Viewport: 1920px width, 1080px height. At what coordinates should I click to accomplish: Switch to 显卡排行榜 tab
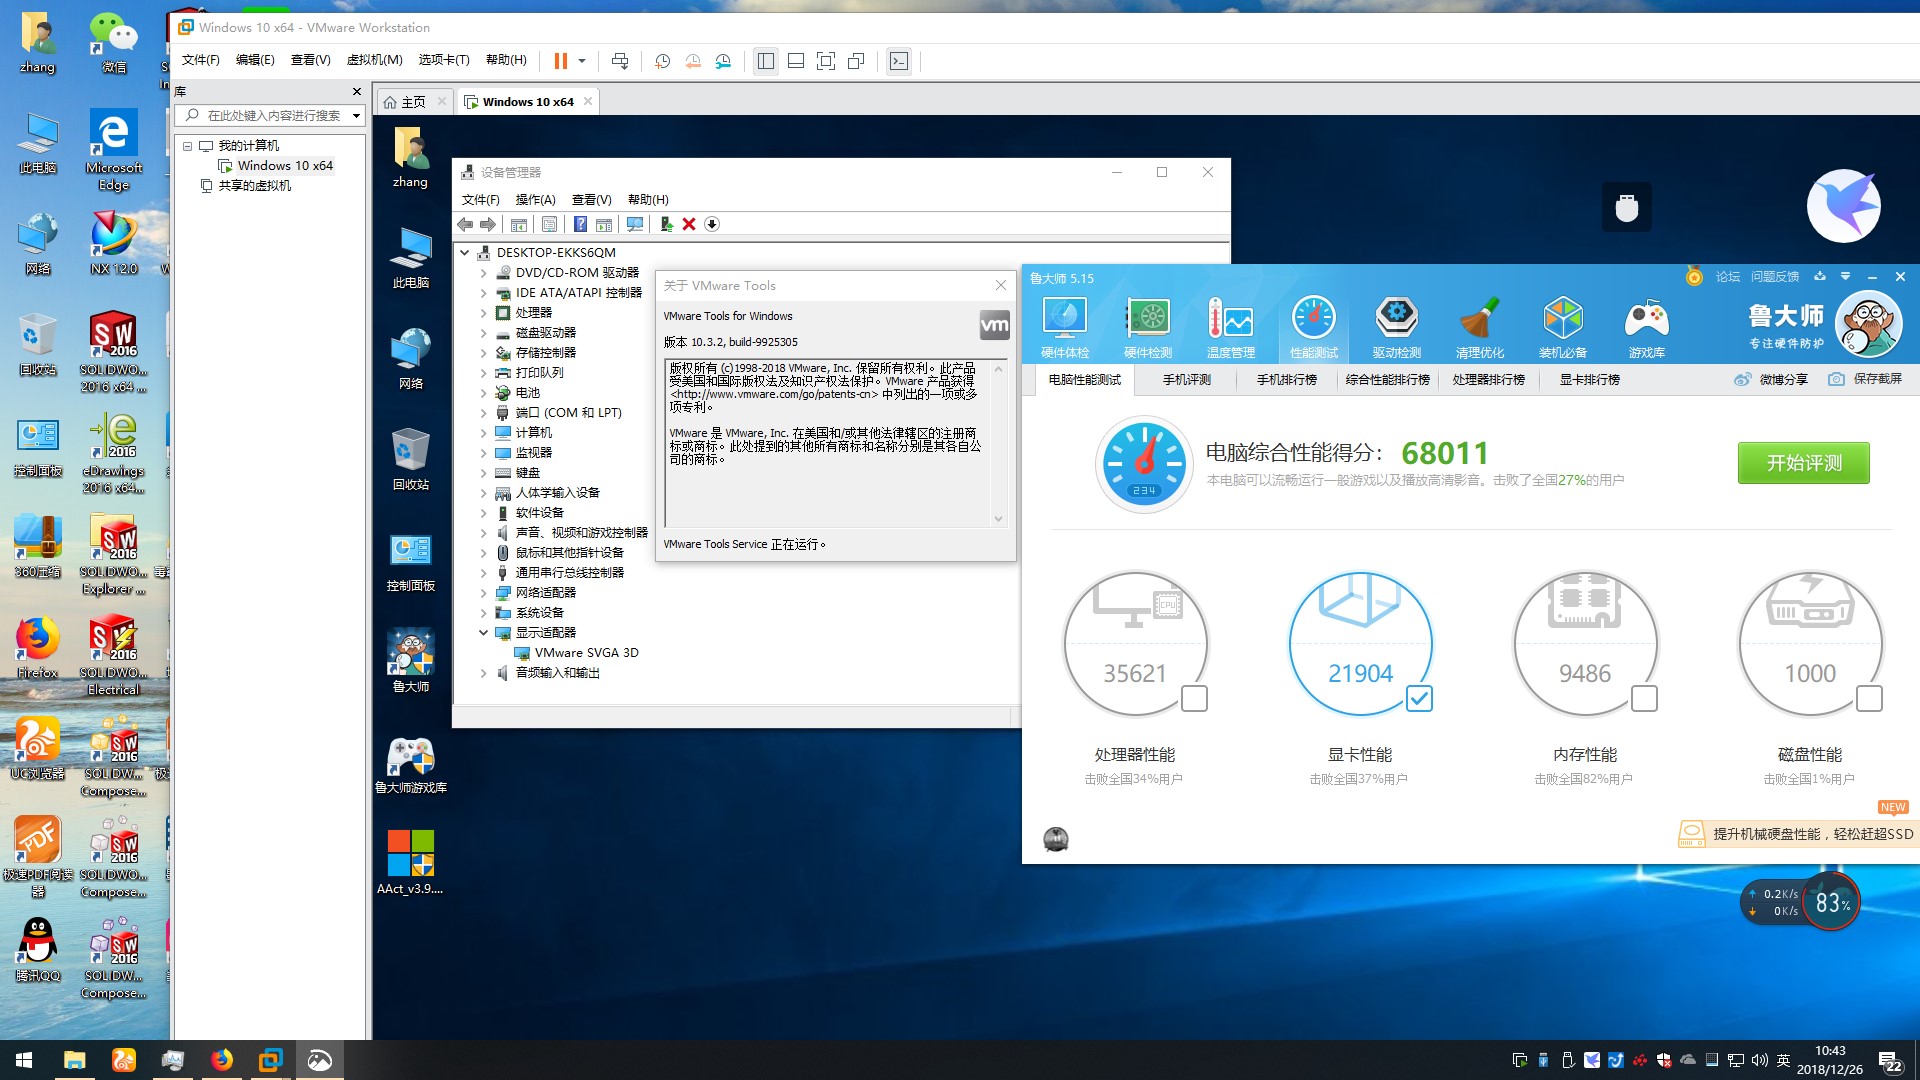coord(1589,380)
